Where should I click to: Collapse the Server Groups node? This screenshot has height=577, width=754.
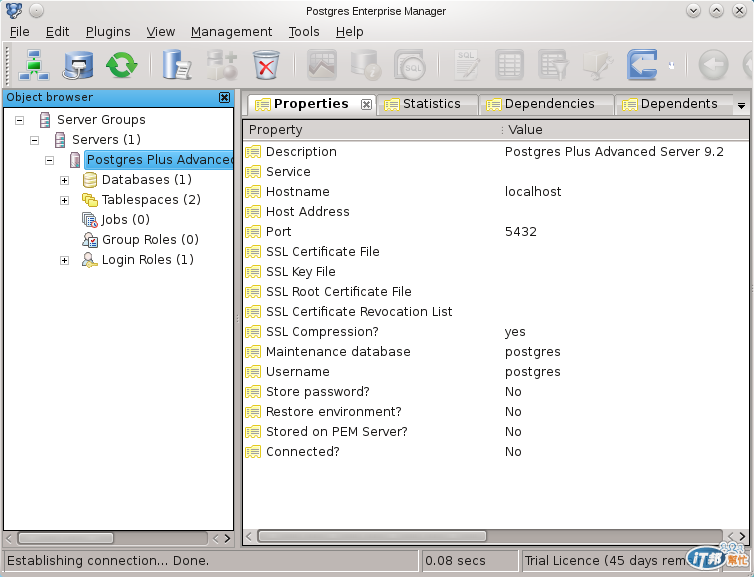coord(19,120)
